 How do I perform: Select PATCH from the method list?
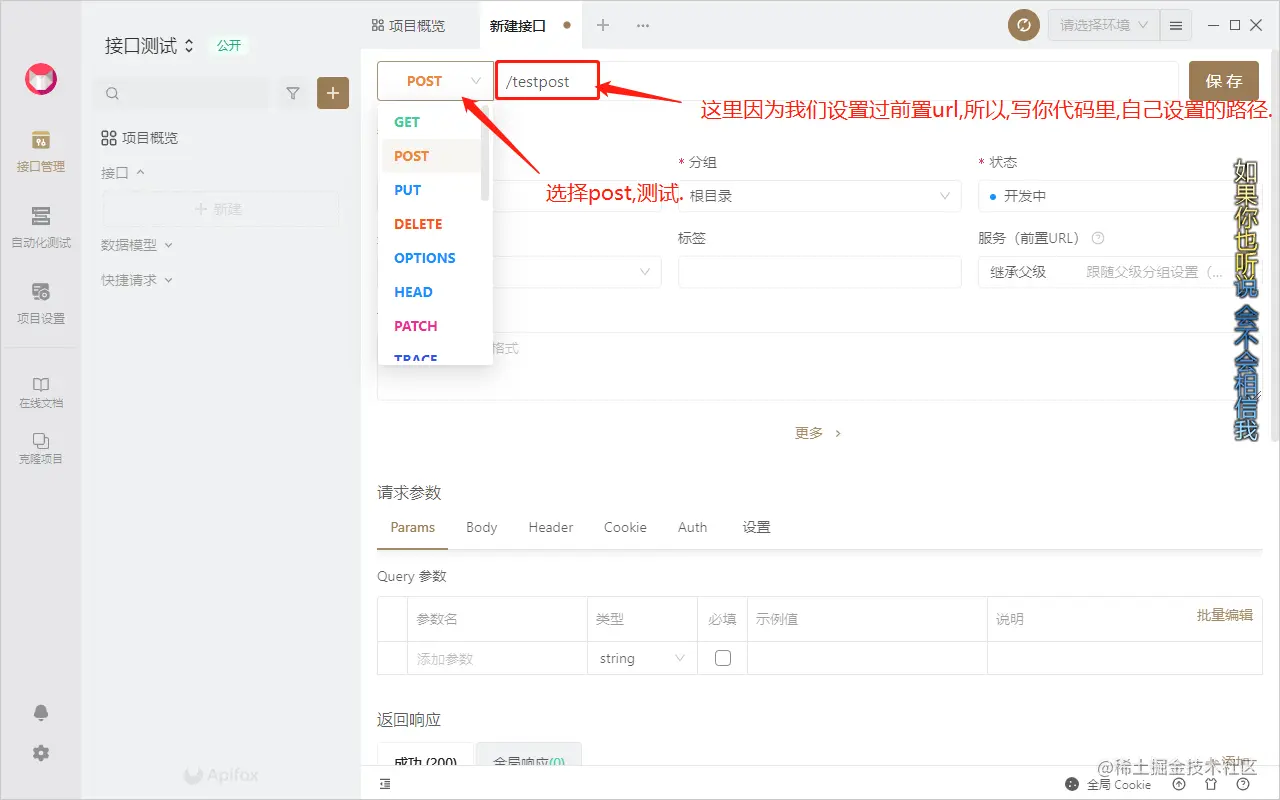point(431,326)
